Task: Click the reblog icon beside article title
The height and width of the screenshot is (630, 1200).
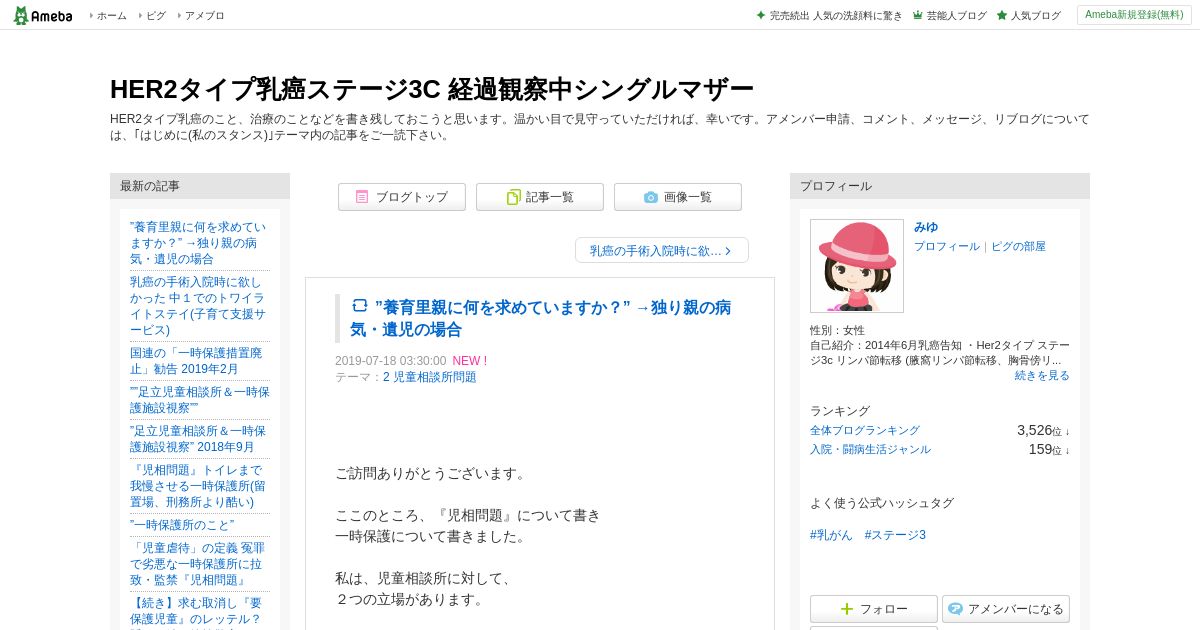Action: (x=360, y=306)
